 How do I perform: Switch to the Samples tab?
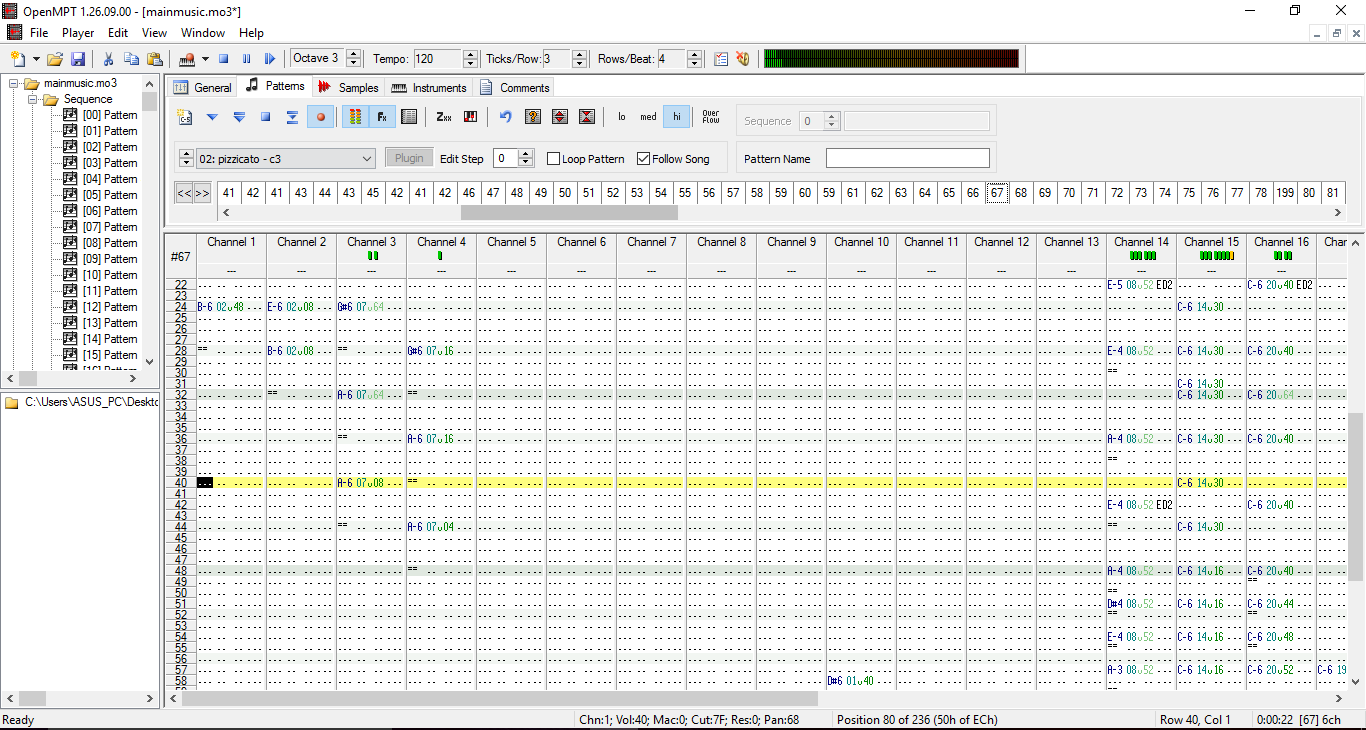coord(348,87)
